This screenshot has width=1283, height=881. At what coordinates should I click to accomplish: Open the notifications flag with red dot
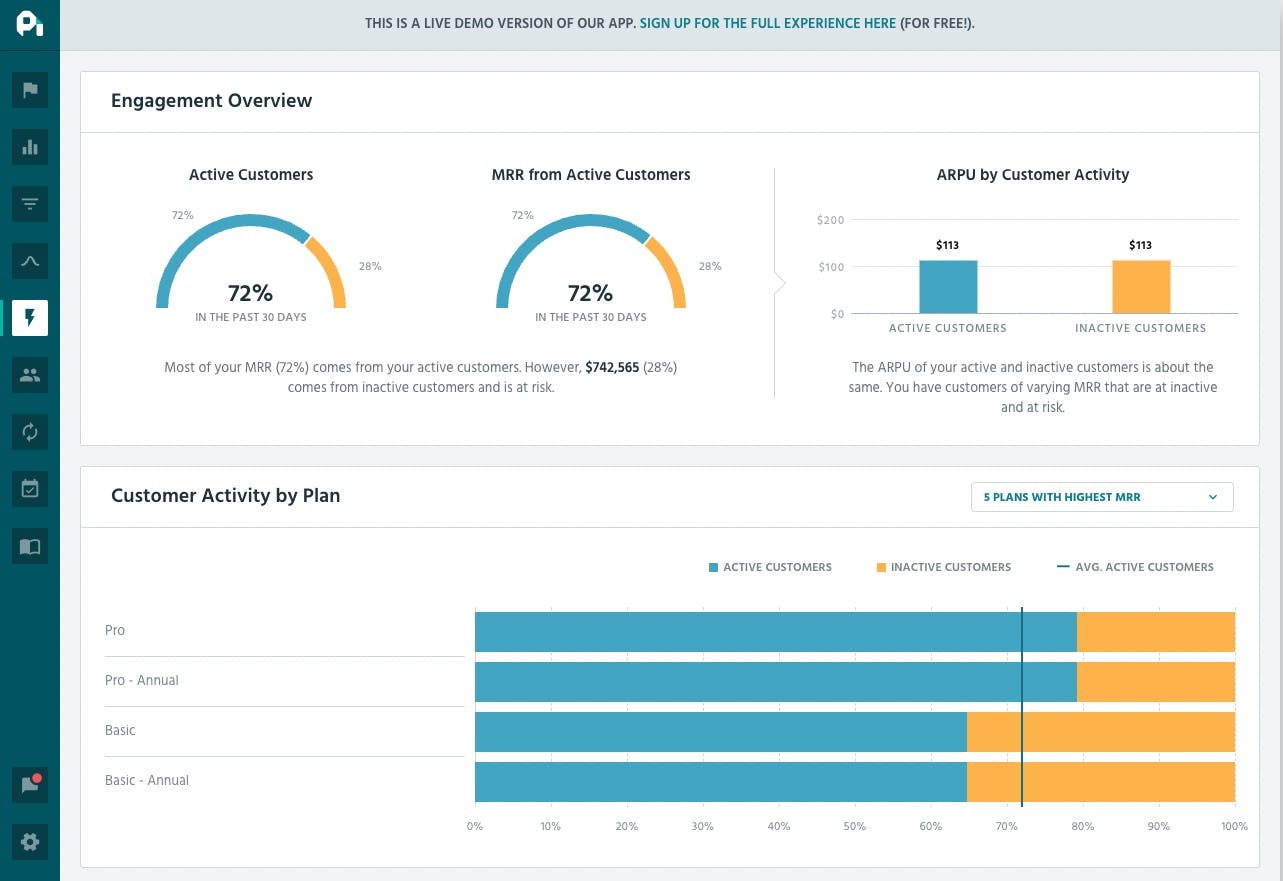coord(30,785)
